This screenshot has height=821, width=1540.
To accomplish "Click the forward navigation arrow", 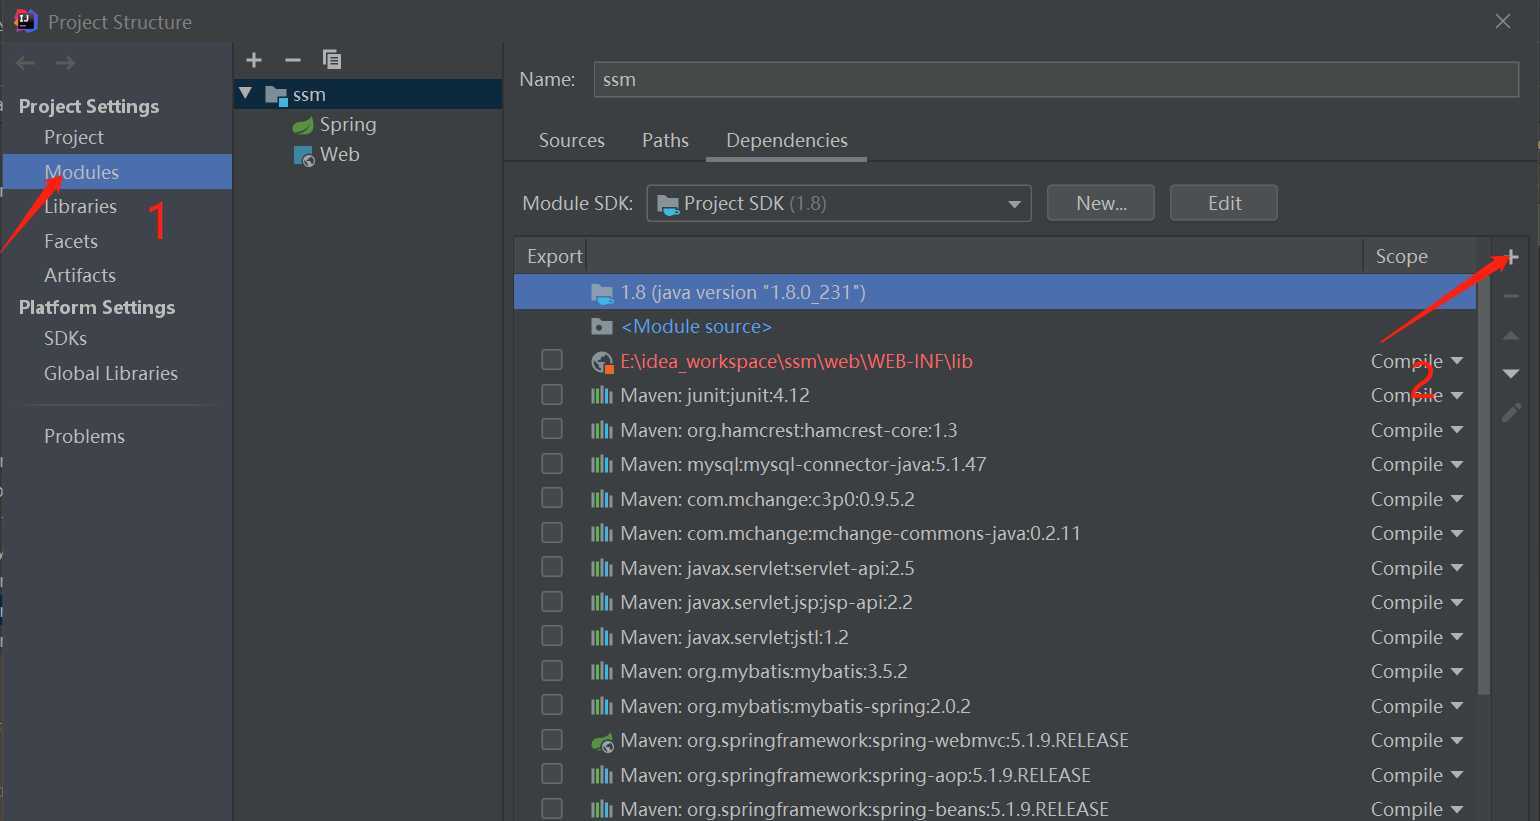I will (x=65, y=63).
